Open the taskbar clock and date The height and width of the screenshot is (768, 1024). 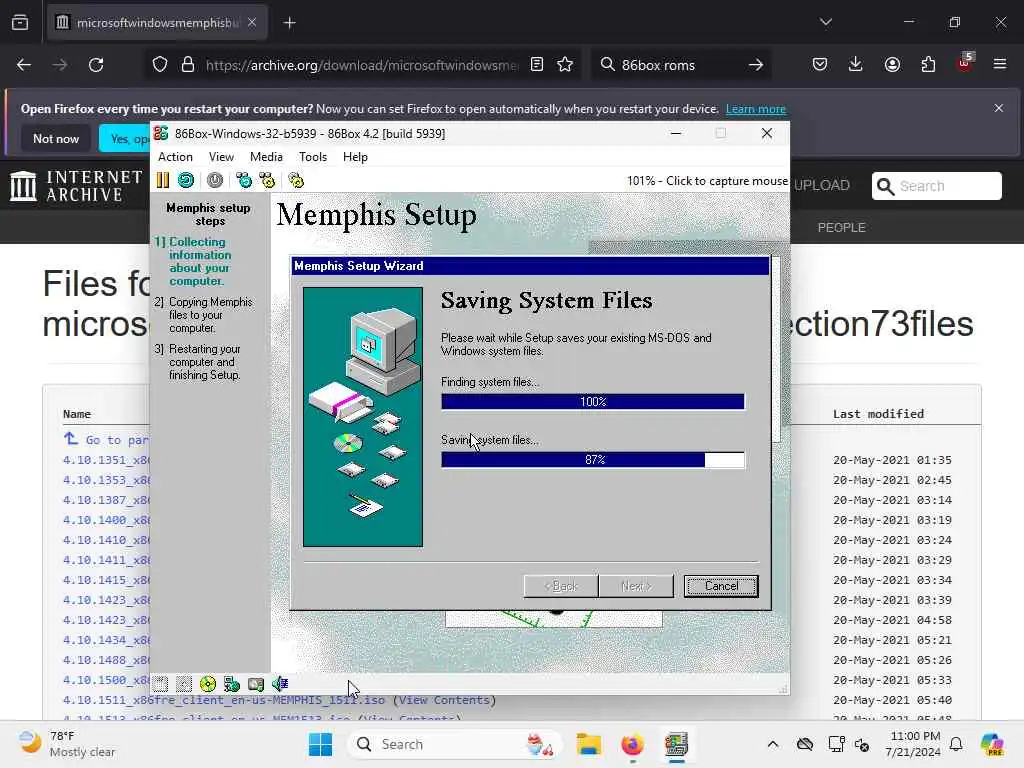click(x=913, y=744)
